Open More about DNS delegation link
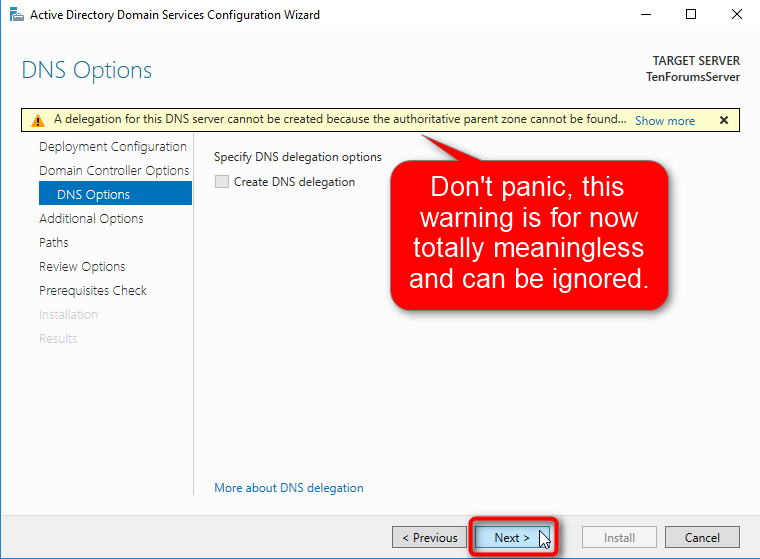The width and height of the screenshot is (760, 559). (289, 488)
